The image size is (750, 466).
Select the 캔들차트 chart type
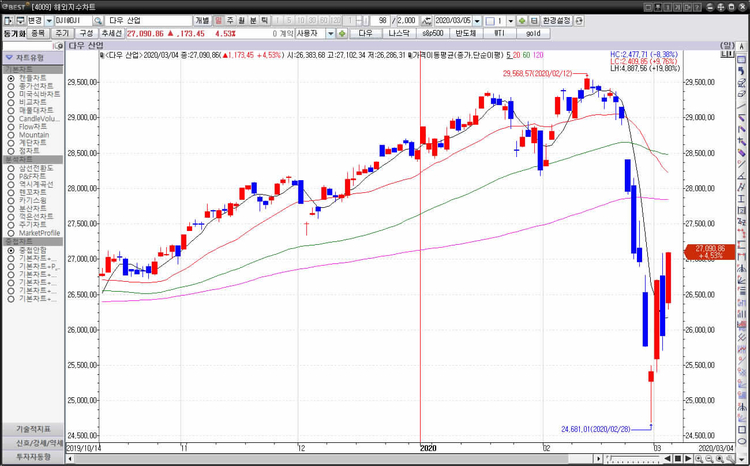[x=11, y=78]
